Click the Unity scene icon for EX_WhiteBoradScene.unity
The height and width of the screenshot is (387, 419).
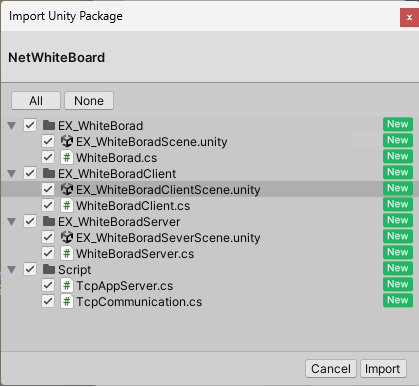[x=67, y=141]
